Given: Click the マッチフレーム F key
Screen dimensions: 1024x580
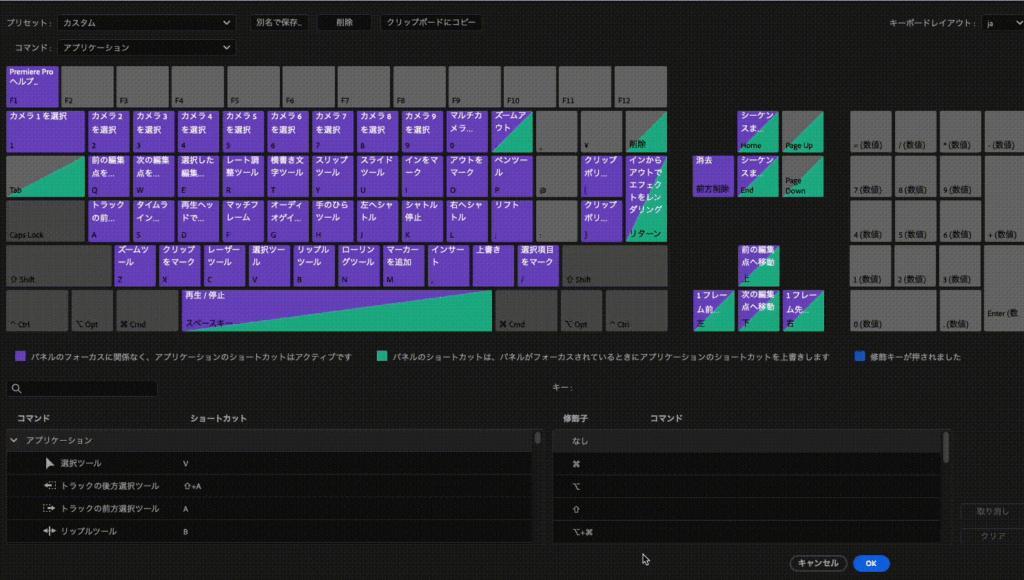Looking at the screenshot, I should 243,221.
